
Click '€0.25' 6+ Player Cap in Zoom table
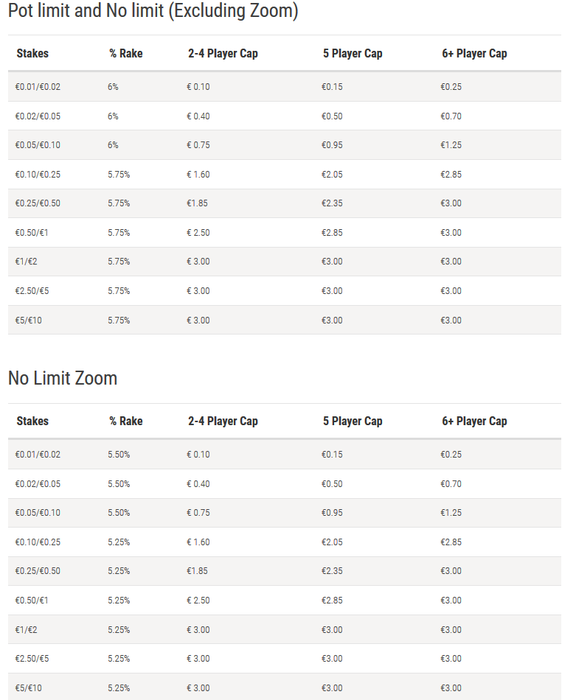(x=451, y=454)
